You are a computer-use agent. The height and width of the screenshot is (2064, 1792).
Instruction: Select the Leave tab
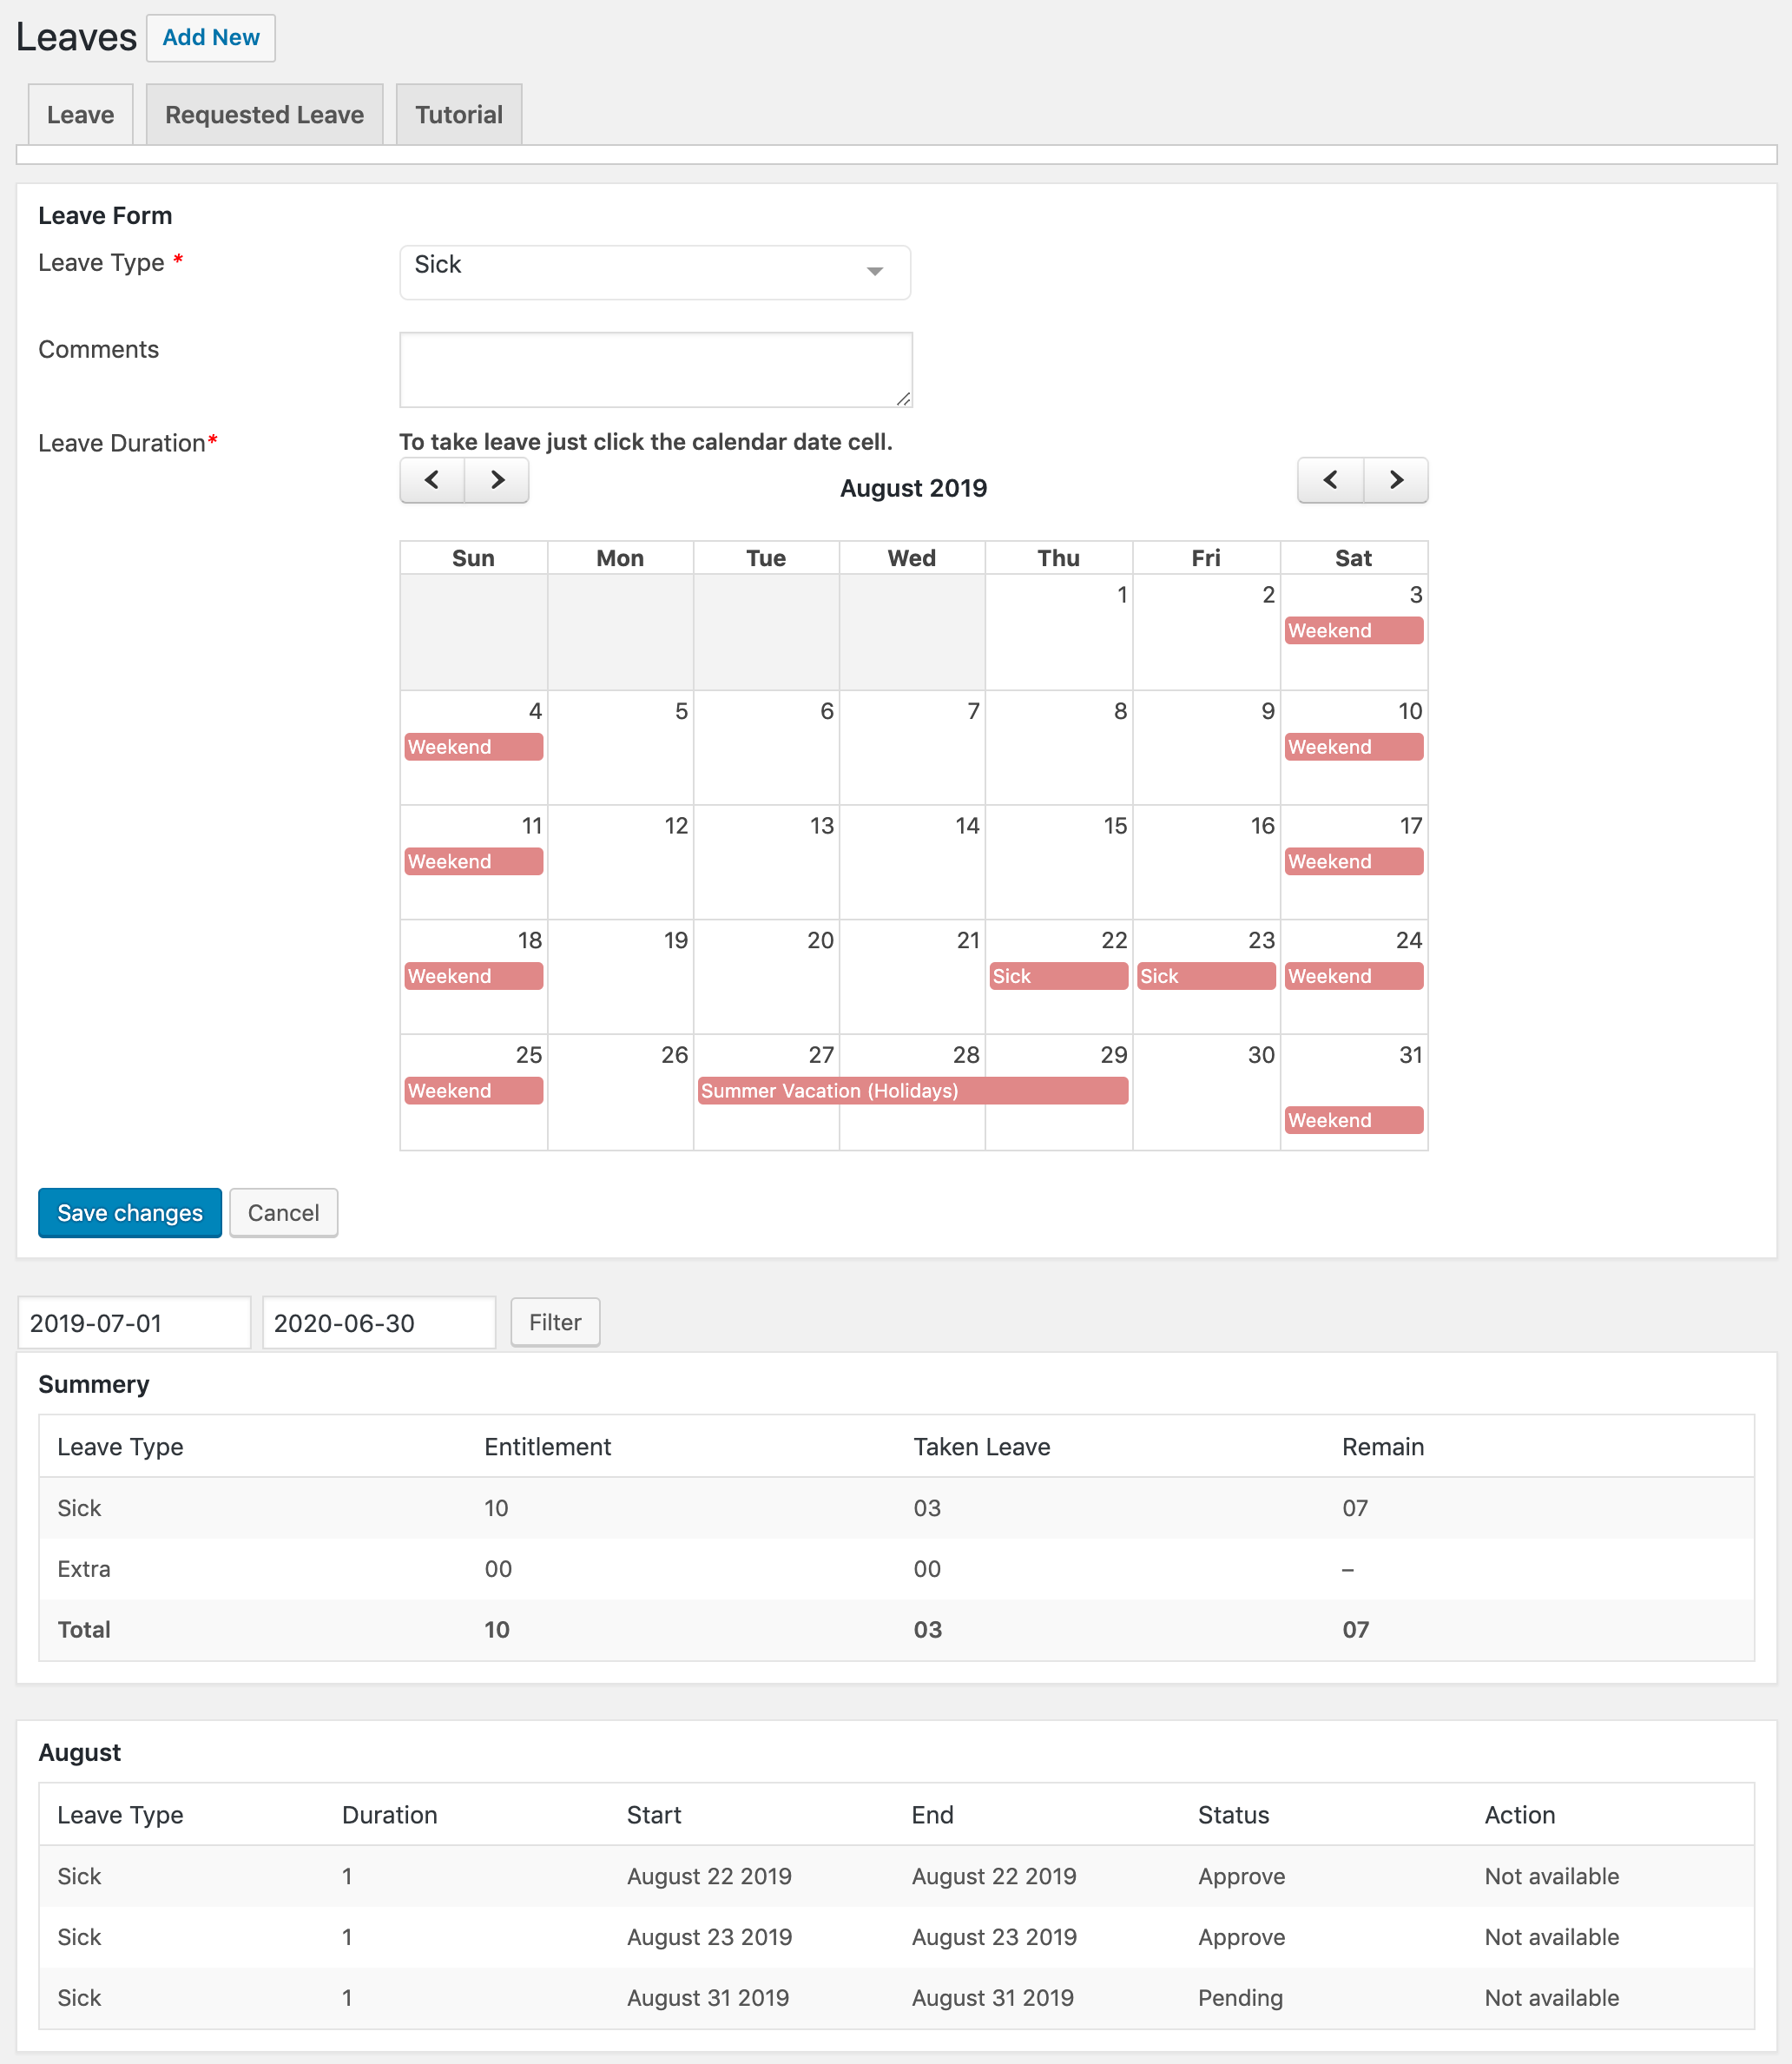pos(80,115)
